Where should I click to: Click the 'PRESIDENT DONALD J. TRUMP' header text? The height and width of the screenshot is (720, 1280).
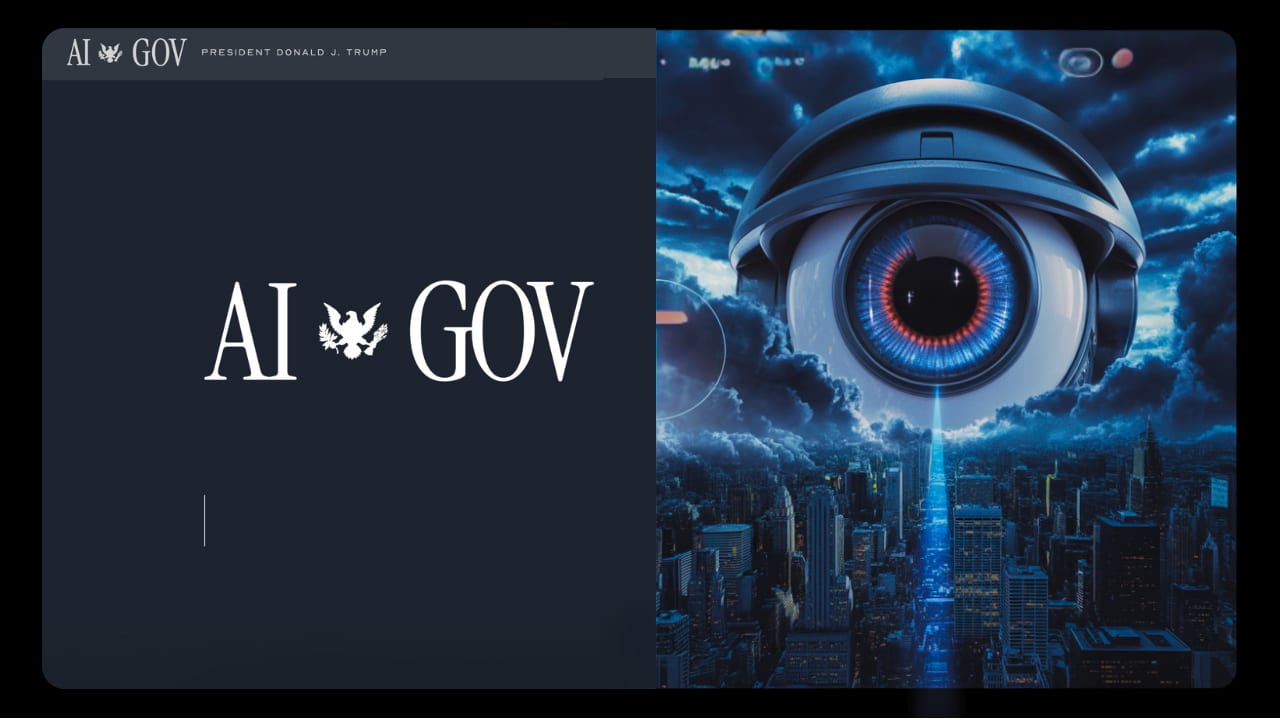[x=294, y=52]
